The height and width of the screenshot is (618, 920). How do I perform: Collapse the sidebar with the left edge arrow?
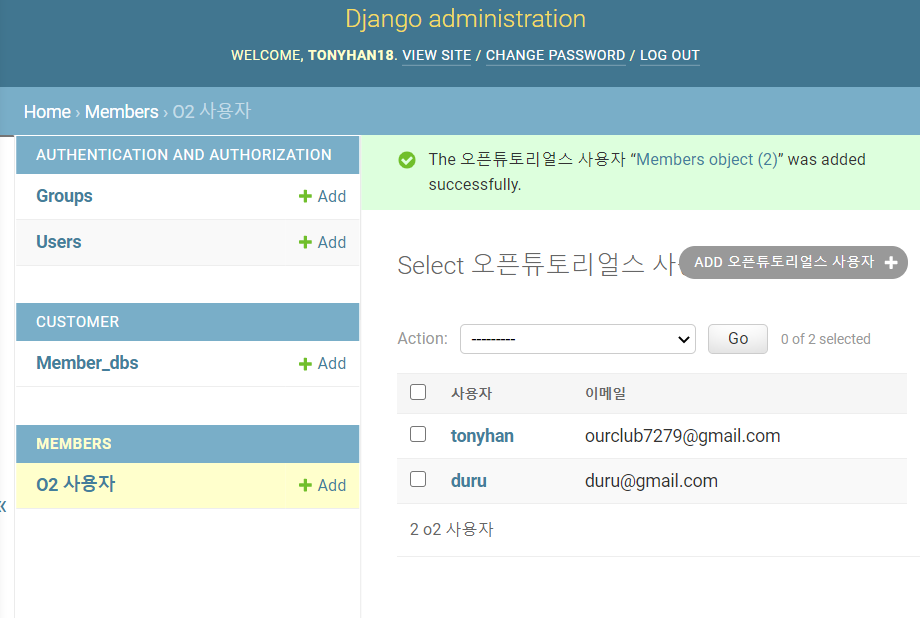[3, 506]
